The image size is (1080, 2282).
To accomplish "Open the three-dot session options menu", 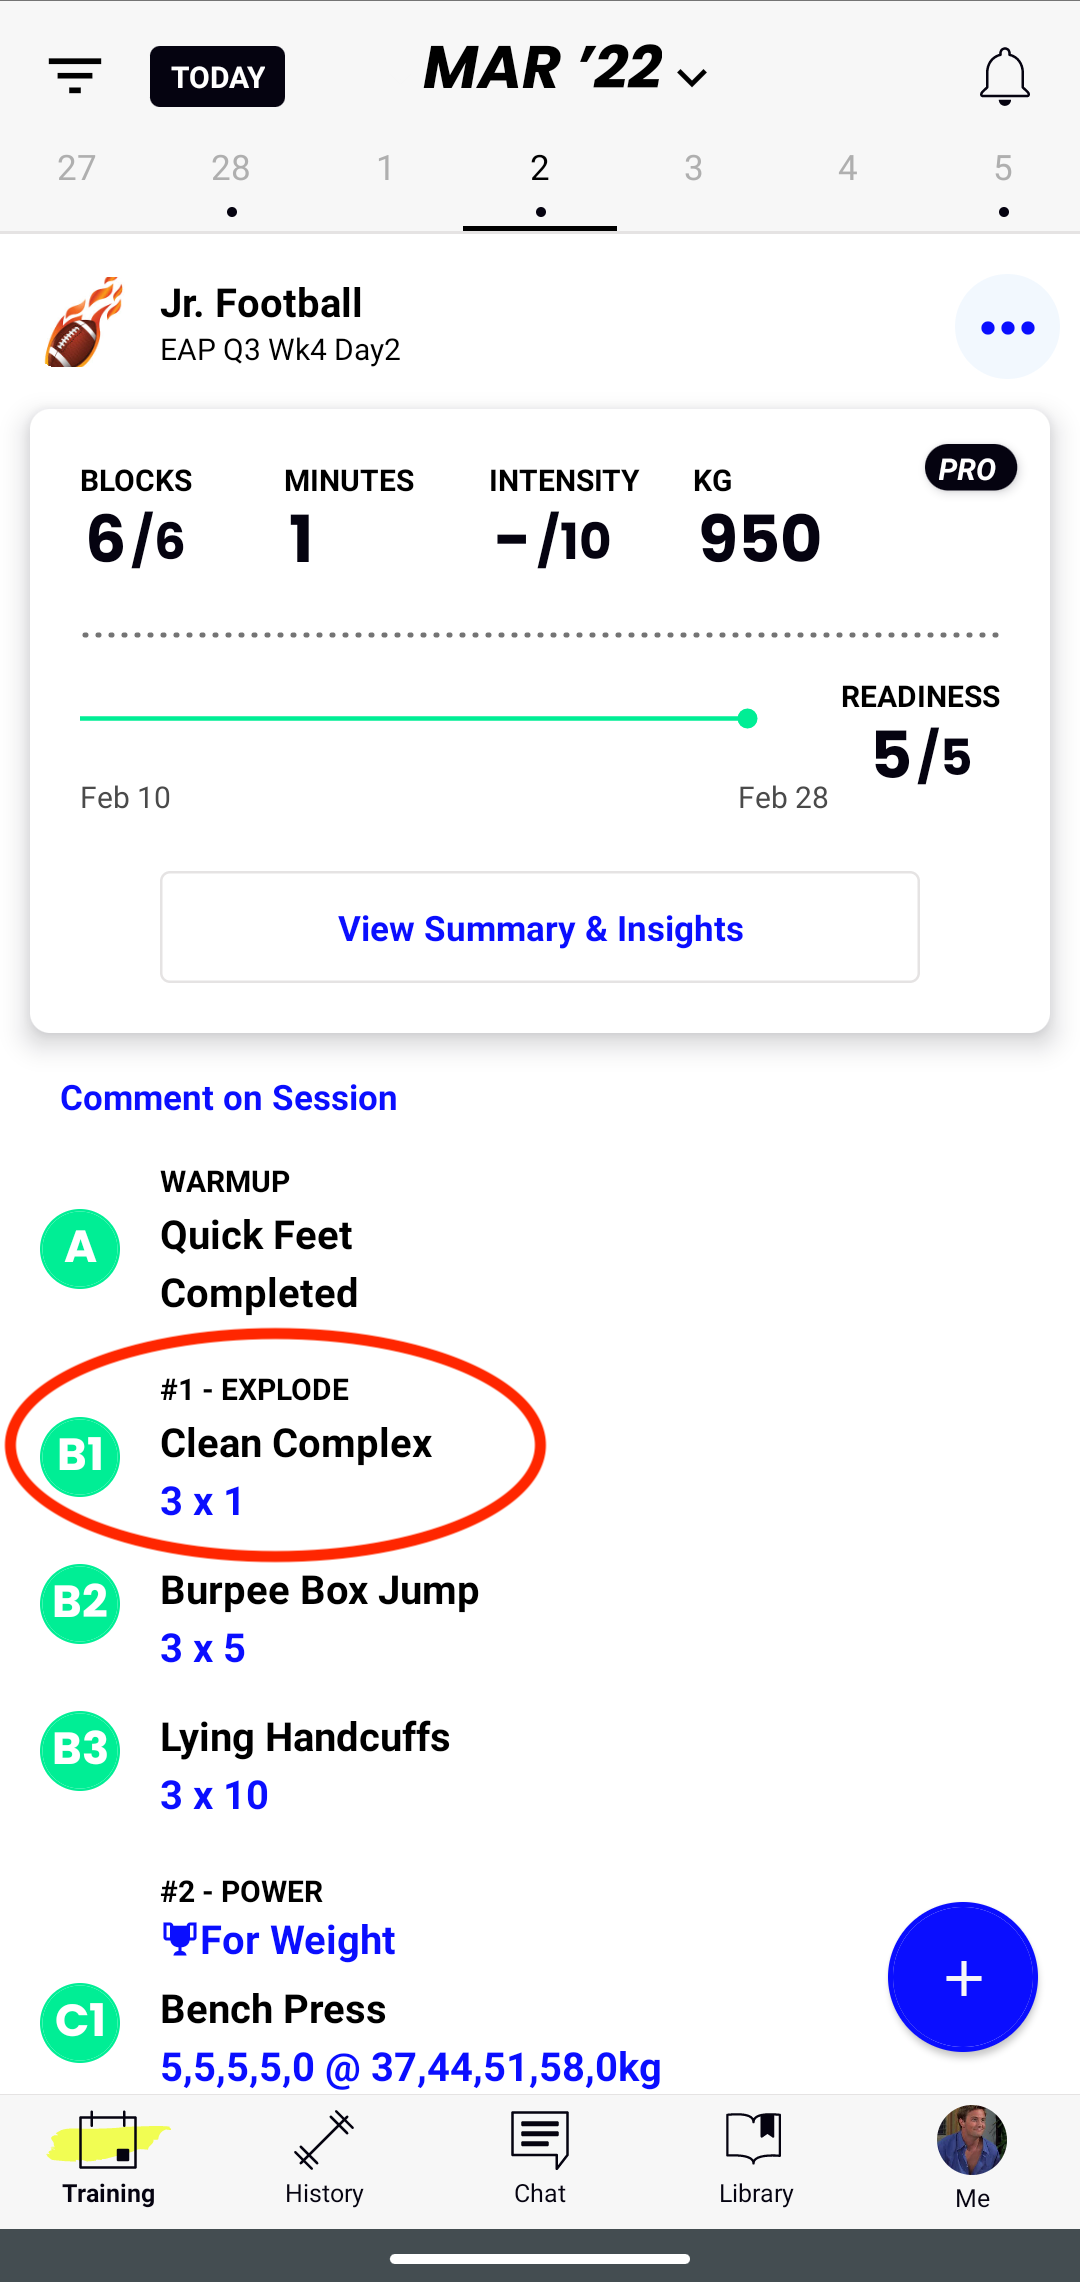I will [x=1007, y=327].
